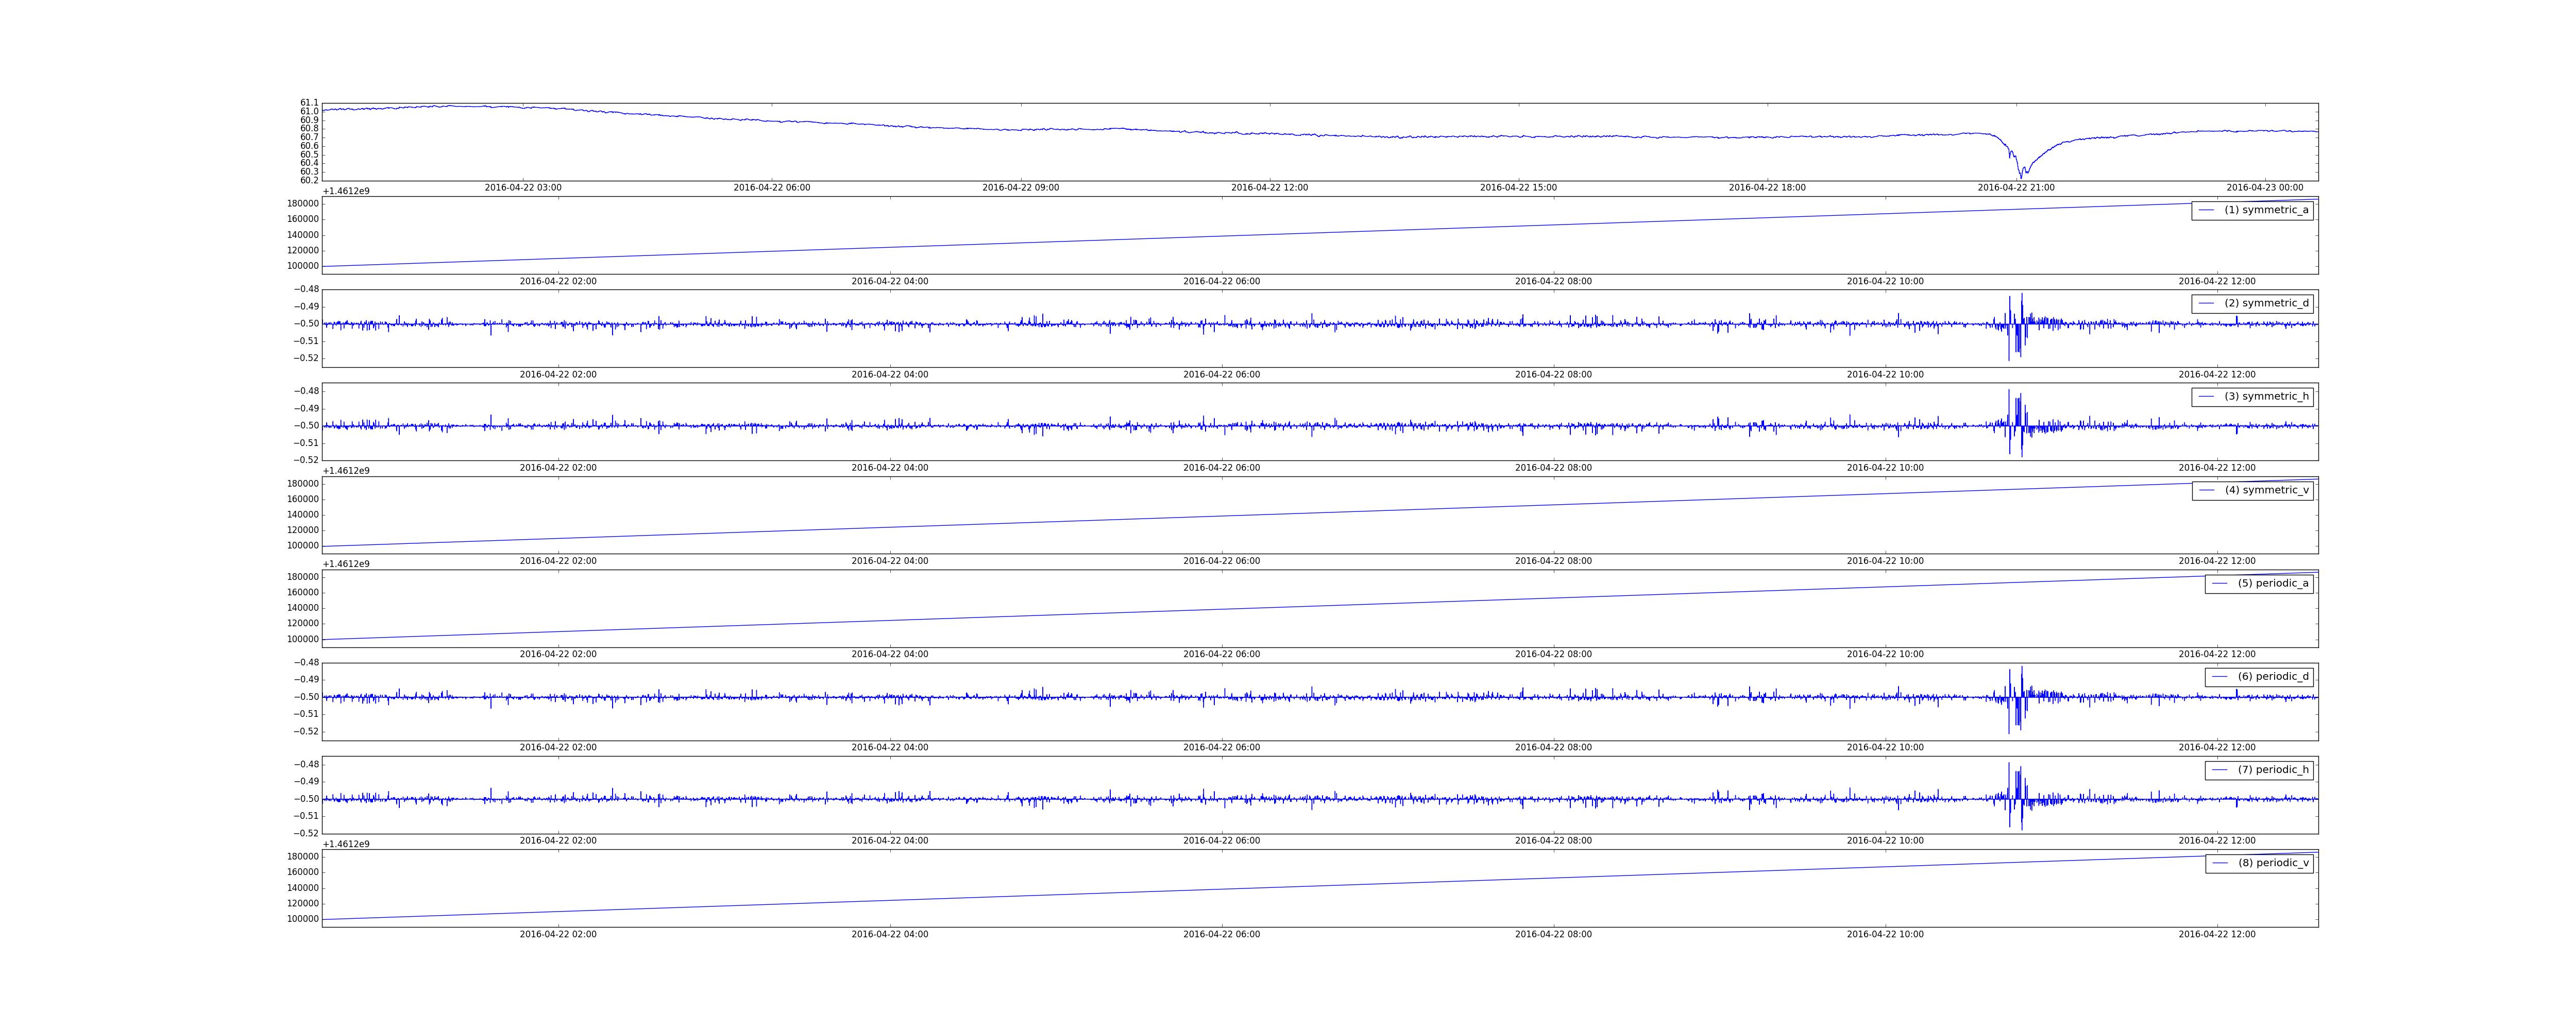Image resolution: width=2576 pixels, height=1030 pixels.
Task: Click the (3) symmetric_h legend entry
Action: click(x=2252, y=396)
